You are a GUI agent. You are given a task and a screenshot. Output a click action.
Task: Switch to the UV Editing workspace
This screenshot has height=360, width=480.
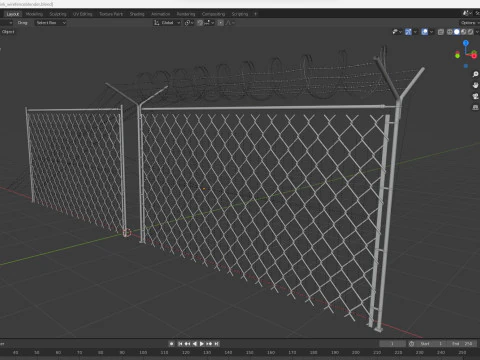point(82,14)
